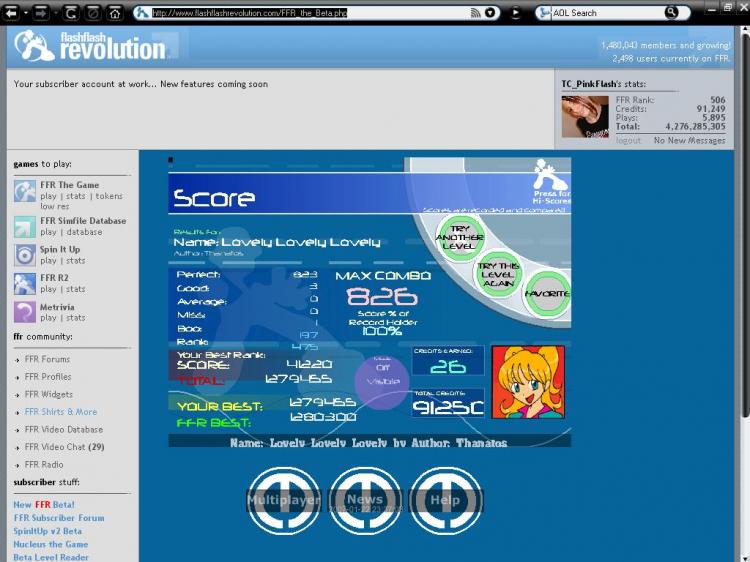Stop page loading with the stop icon
Viewport: 750px width, 562px height.
click(x=93, y=12)
